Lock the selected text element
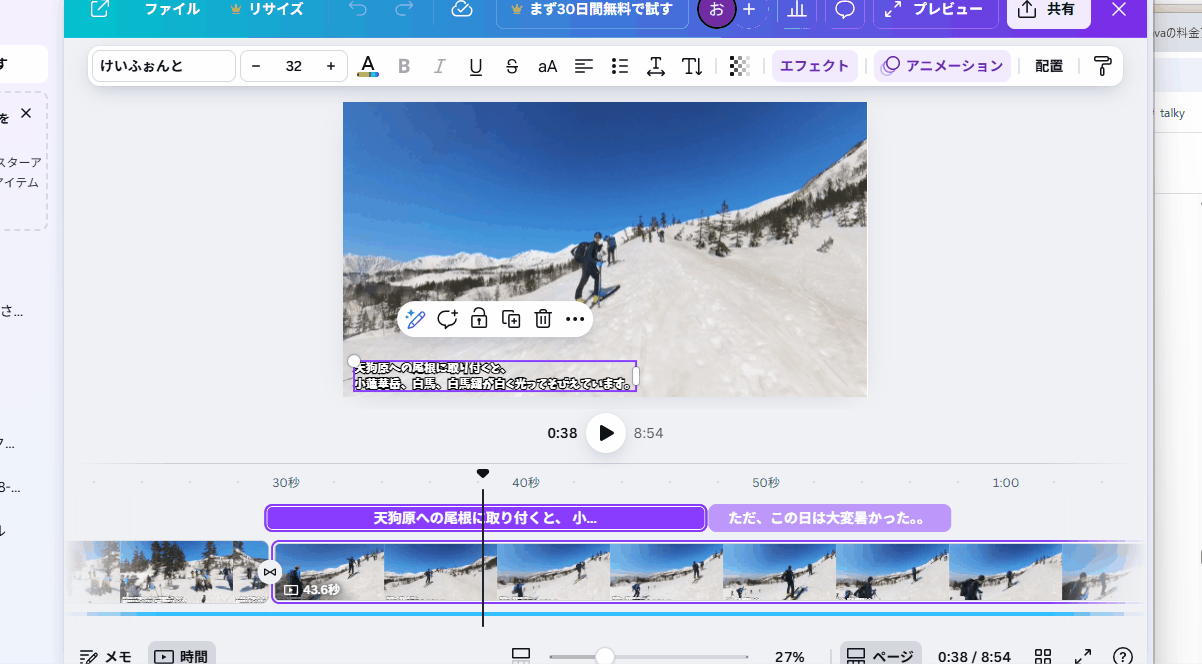The height and width of the screenshot is (664, 1202). point(479,319)
